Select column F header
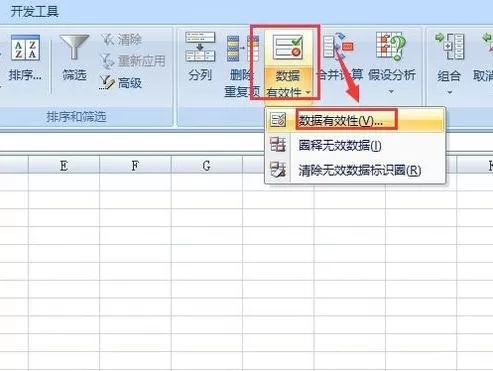 pos(135,165)
